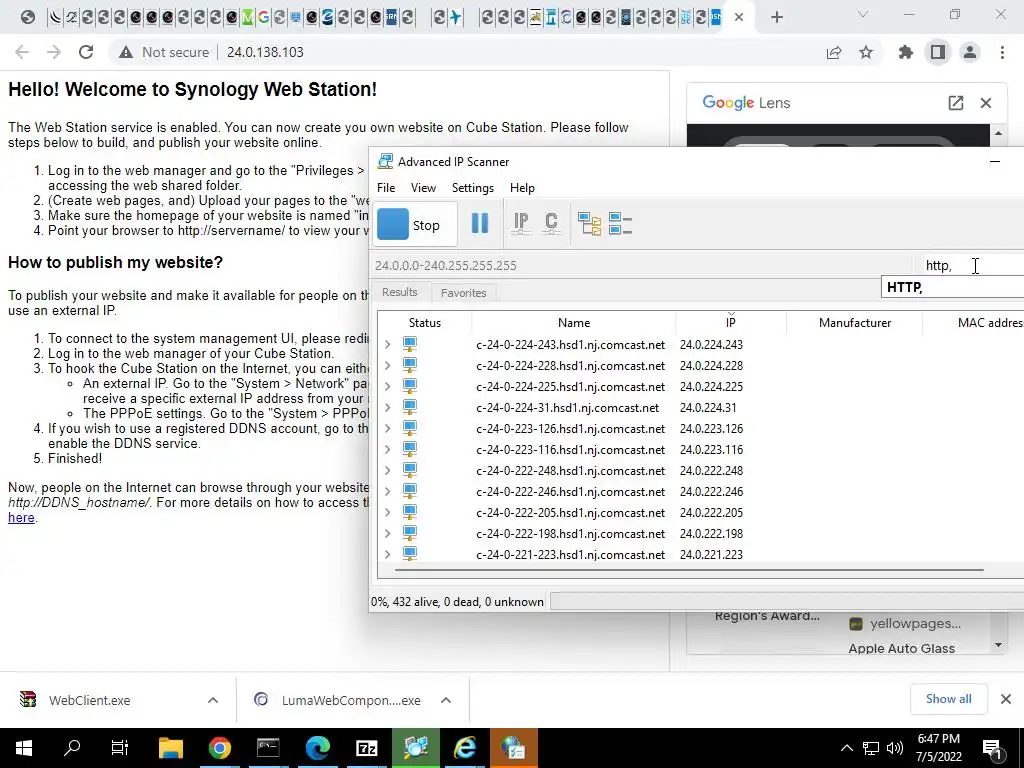Click the IP range field 24.0.0.0-240.255.255.255
This screenshot has height=768, width=1024.
642,266
